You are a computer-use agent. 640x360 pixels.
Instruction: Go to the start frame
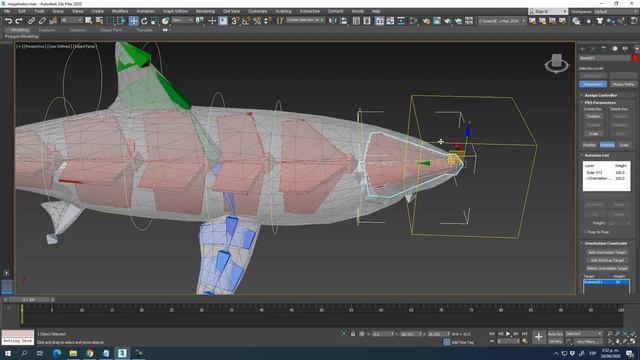[492, 334]
